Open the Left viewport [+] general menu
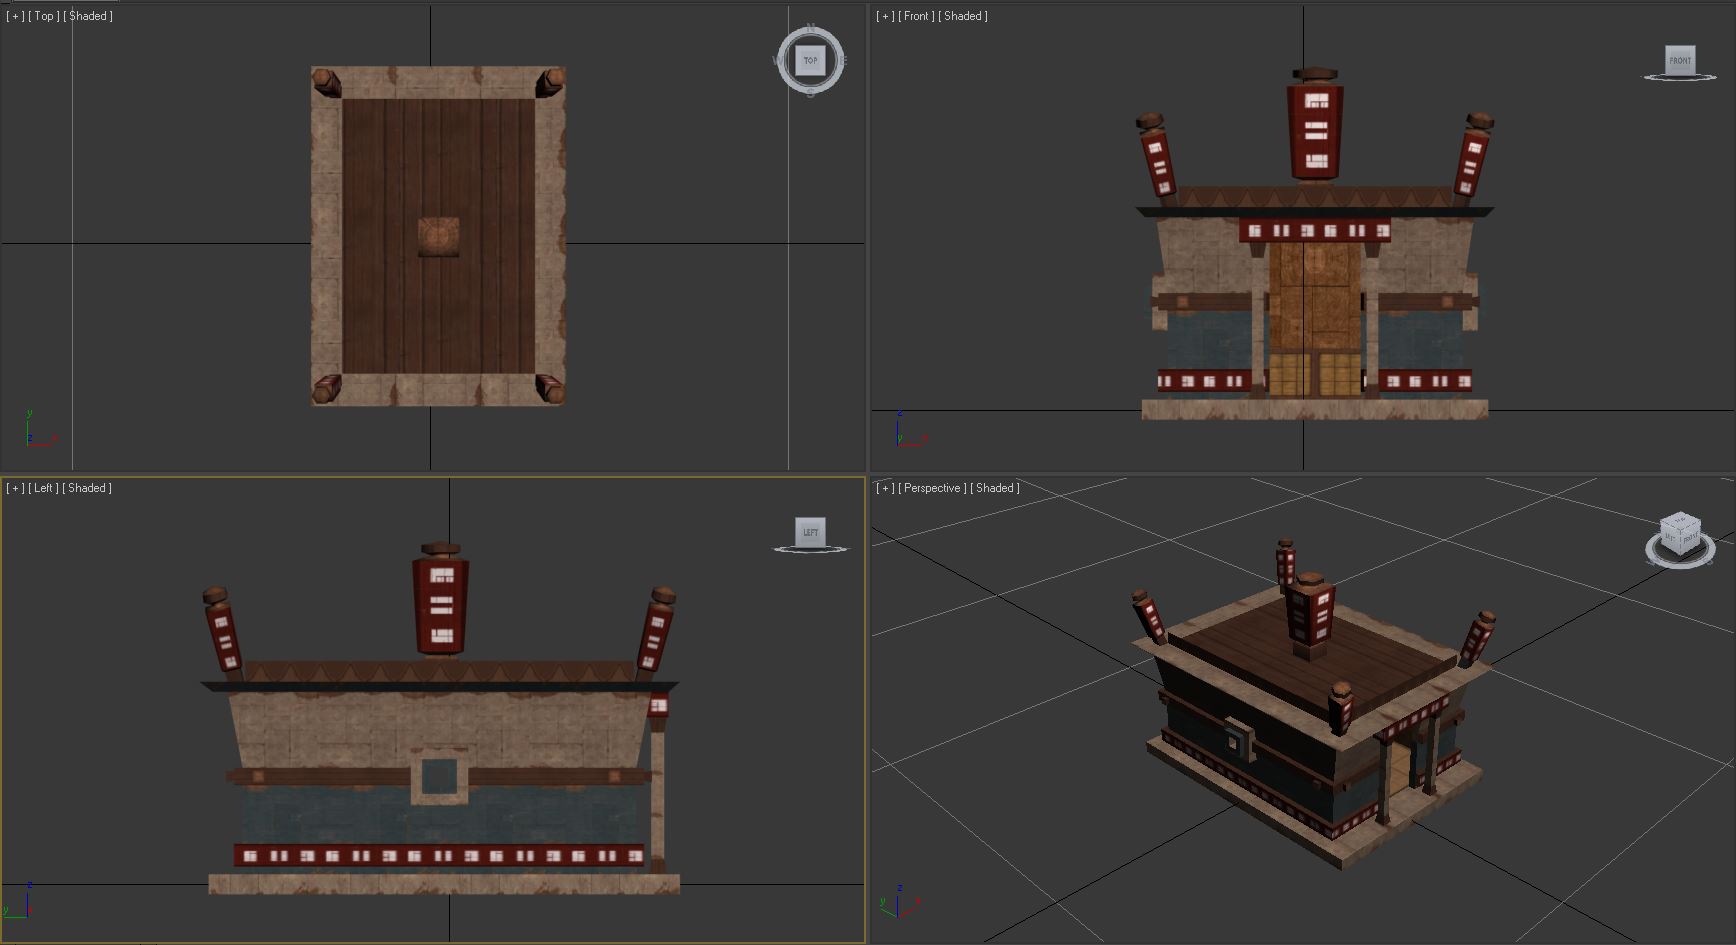 [15, 488]
